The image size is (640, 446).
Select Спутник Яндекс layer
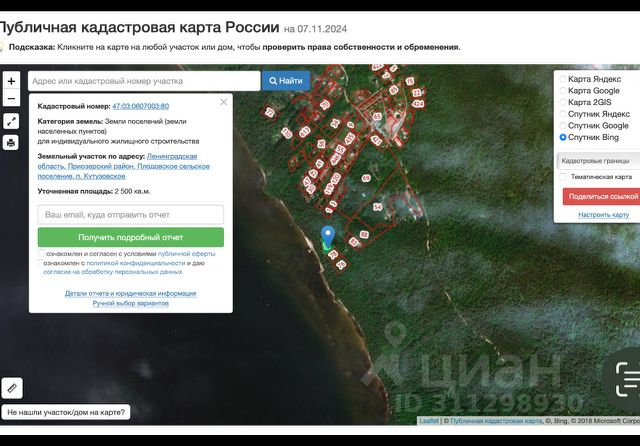click(562, 114)
